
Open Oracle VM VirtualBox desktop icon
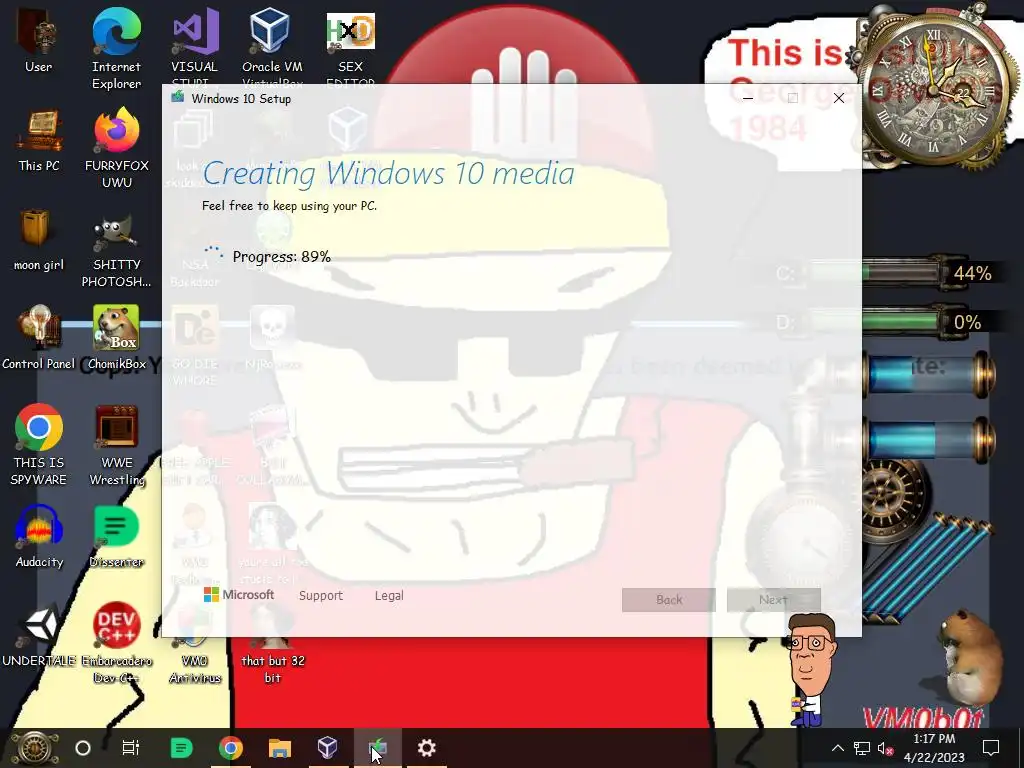coord(272,47)
